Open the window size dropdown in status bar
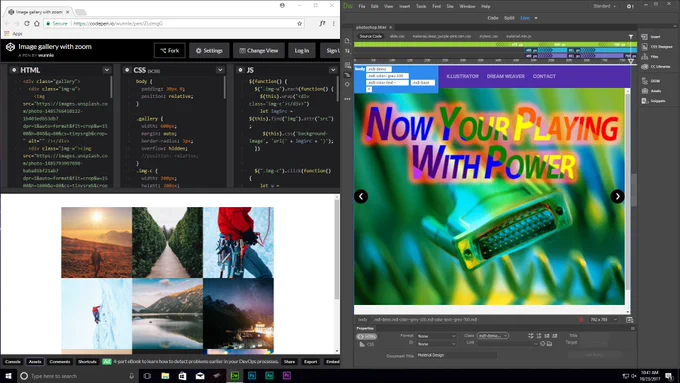The width and height of the screenshot is (680, 383). [x=603, y=320]
